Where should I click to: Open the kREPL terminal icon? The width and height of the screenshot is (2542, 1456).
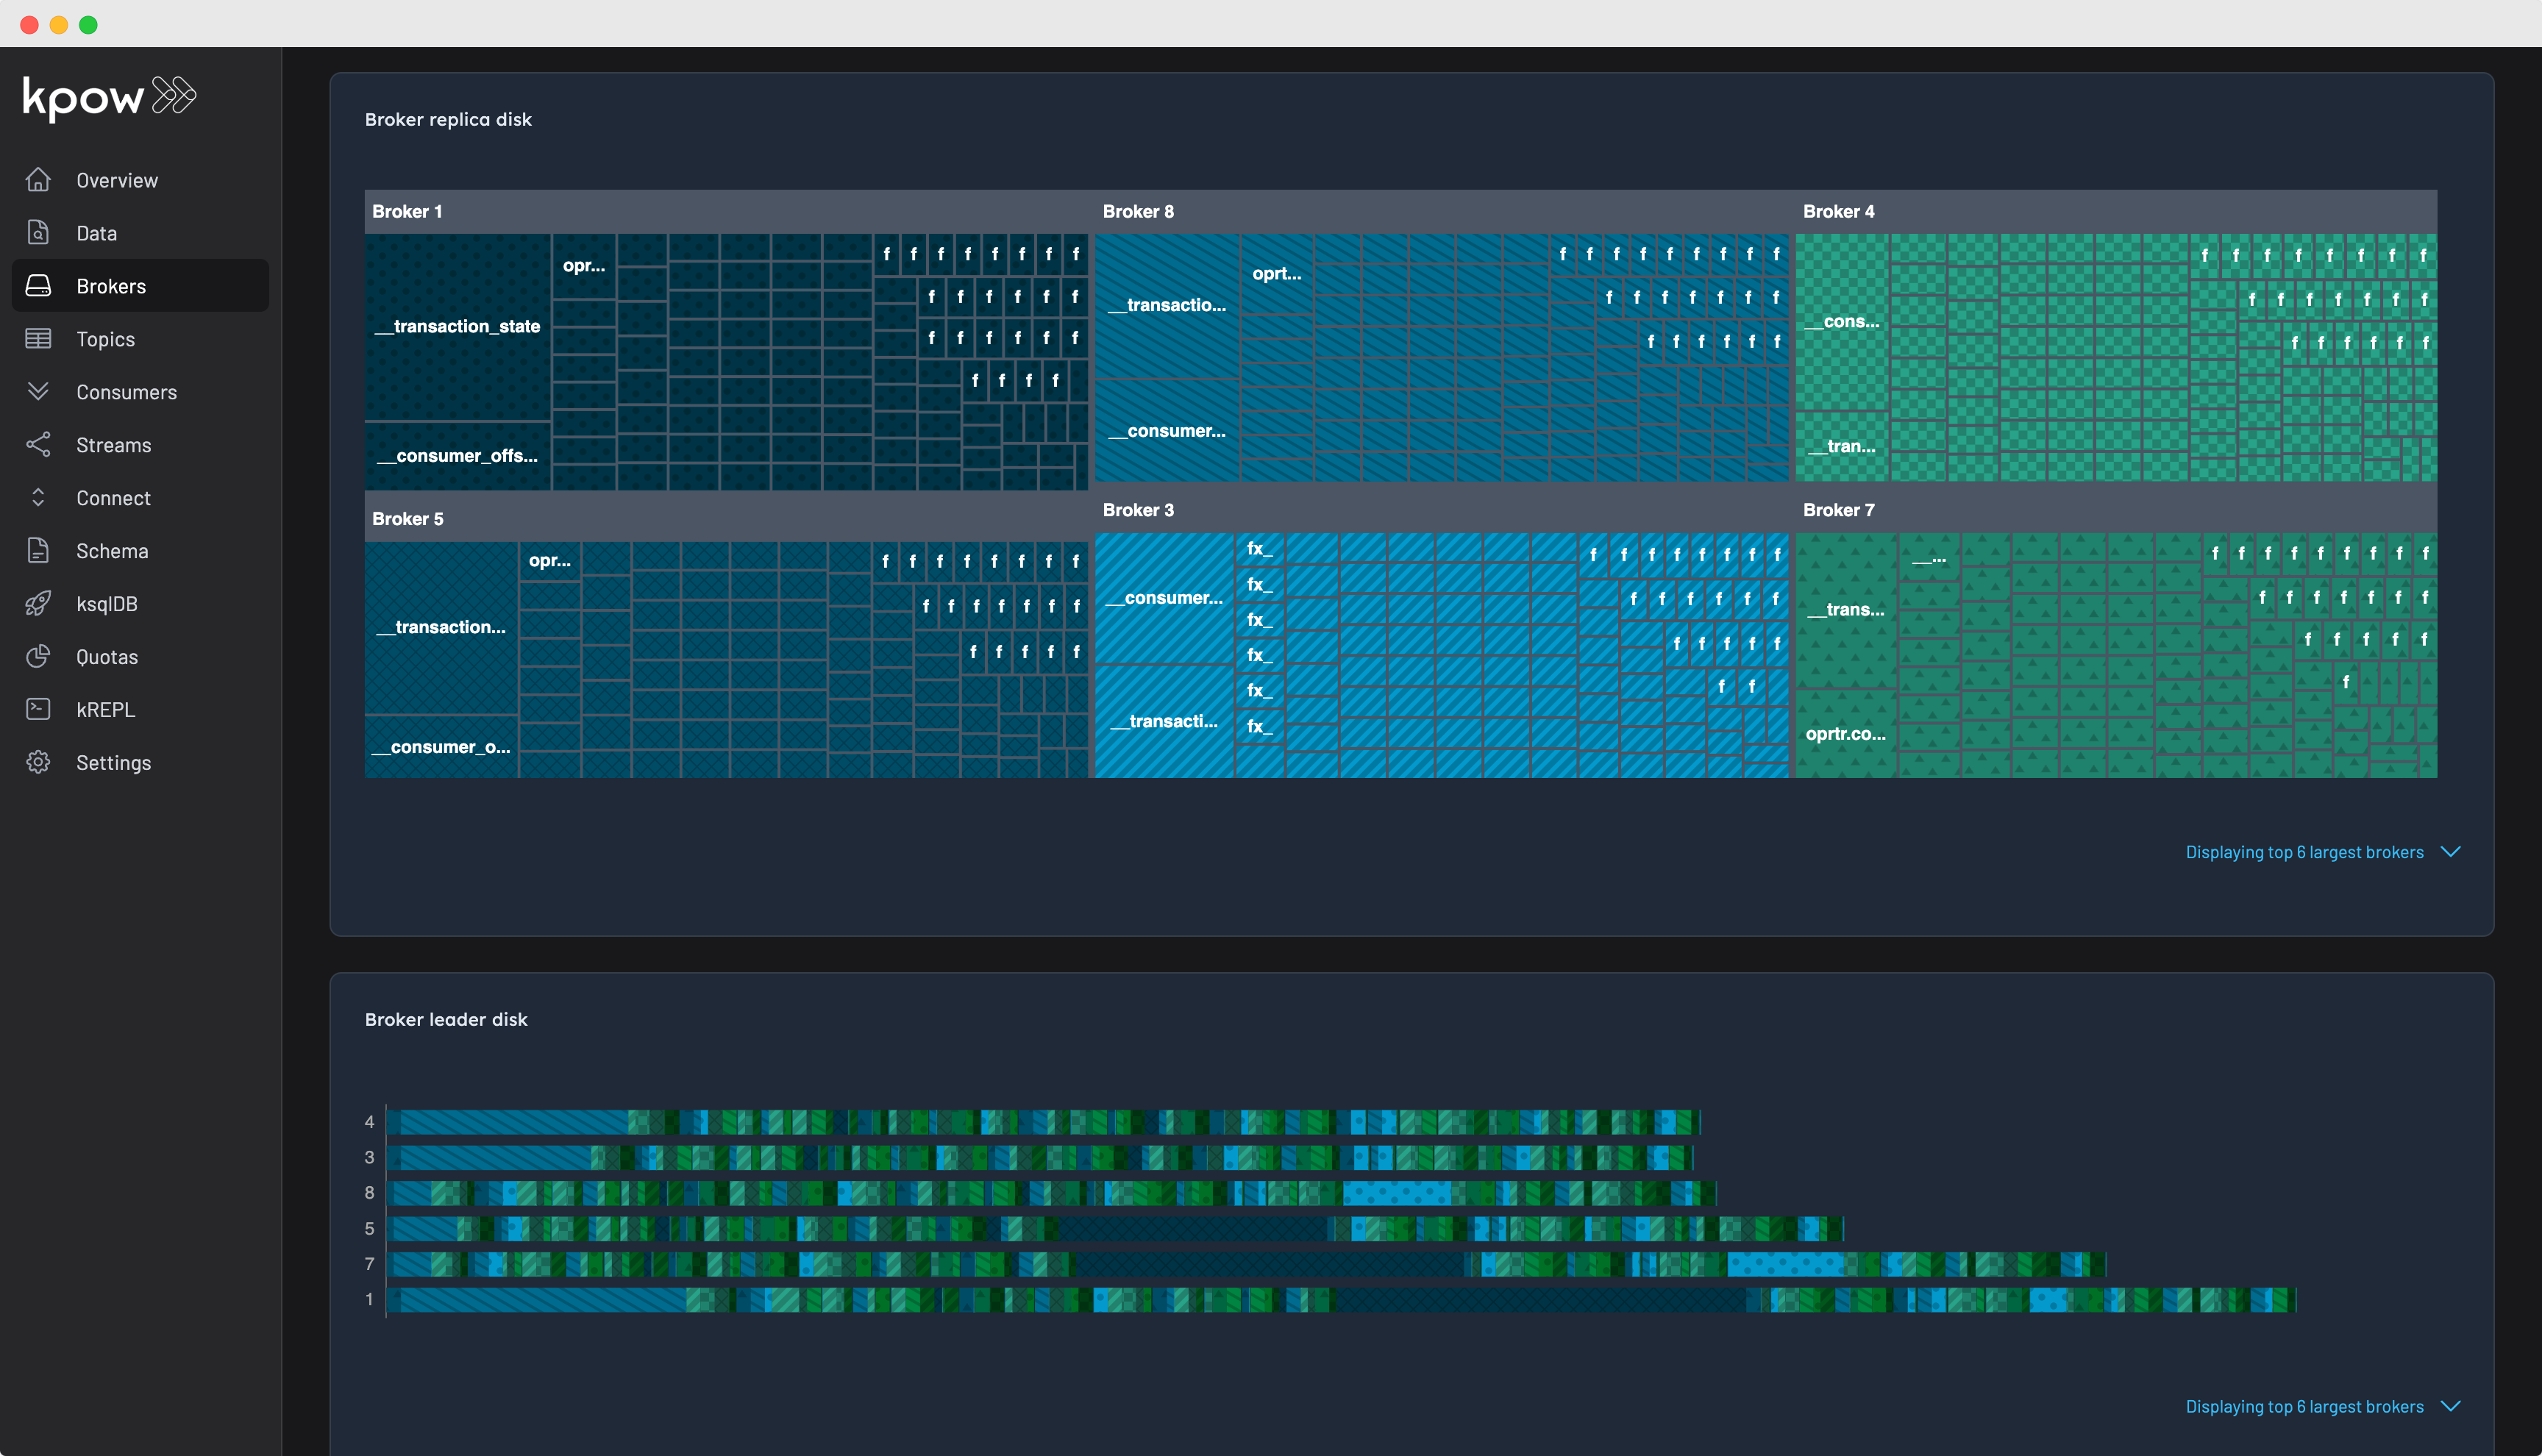coord(38,710)
